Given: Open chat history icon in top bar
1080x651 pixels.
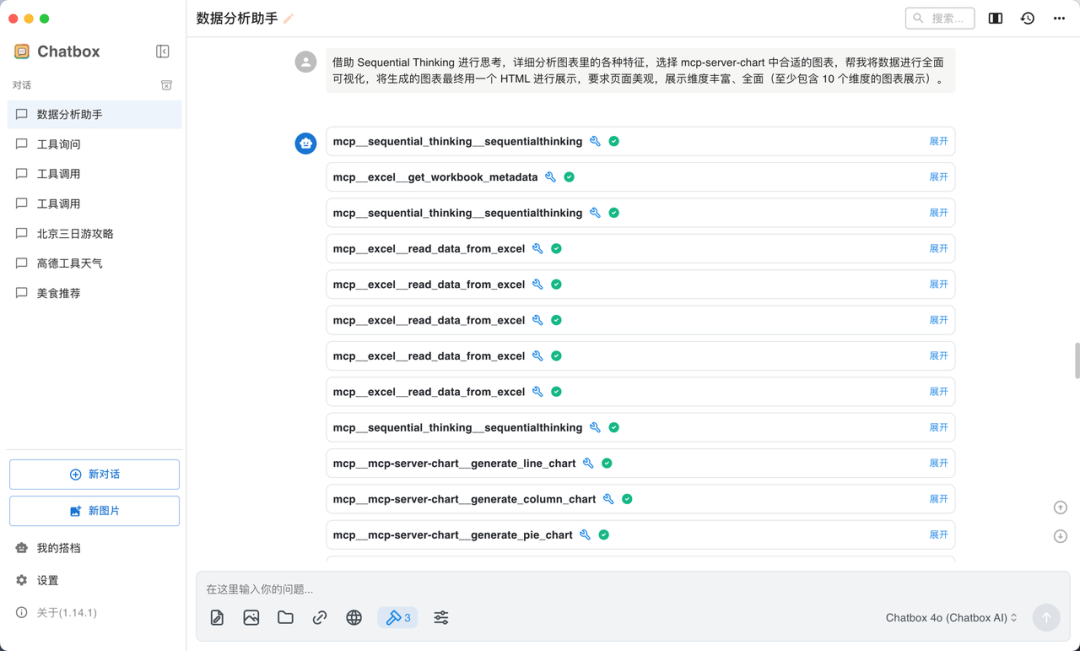Looking at the screenshot, I should point(1027,18).
